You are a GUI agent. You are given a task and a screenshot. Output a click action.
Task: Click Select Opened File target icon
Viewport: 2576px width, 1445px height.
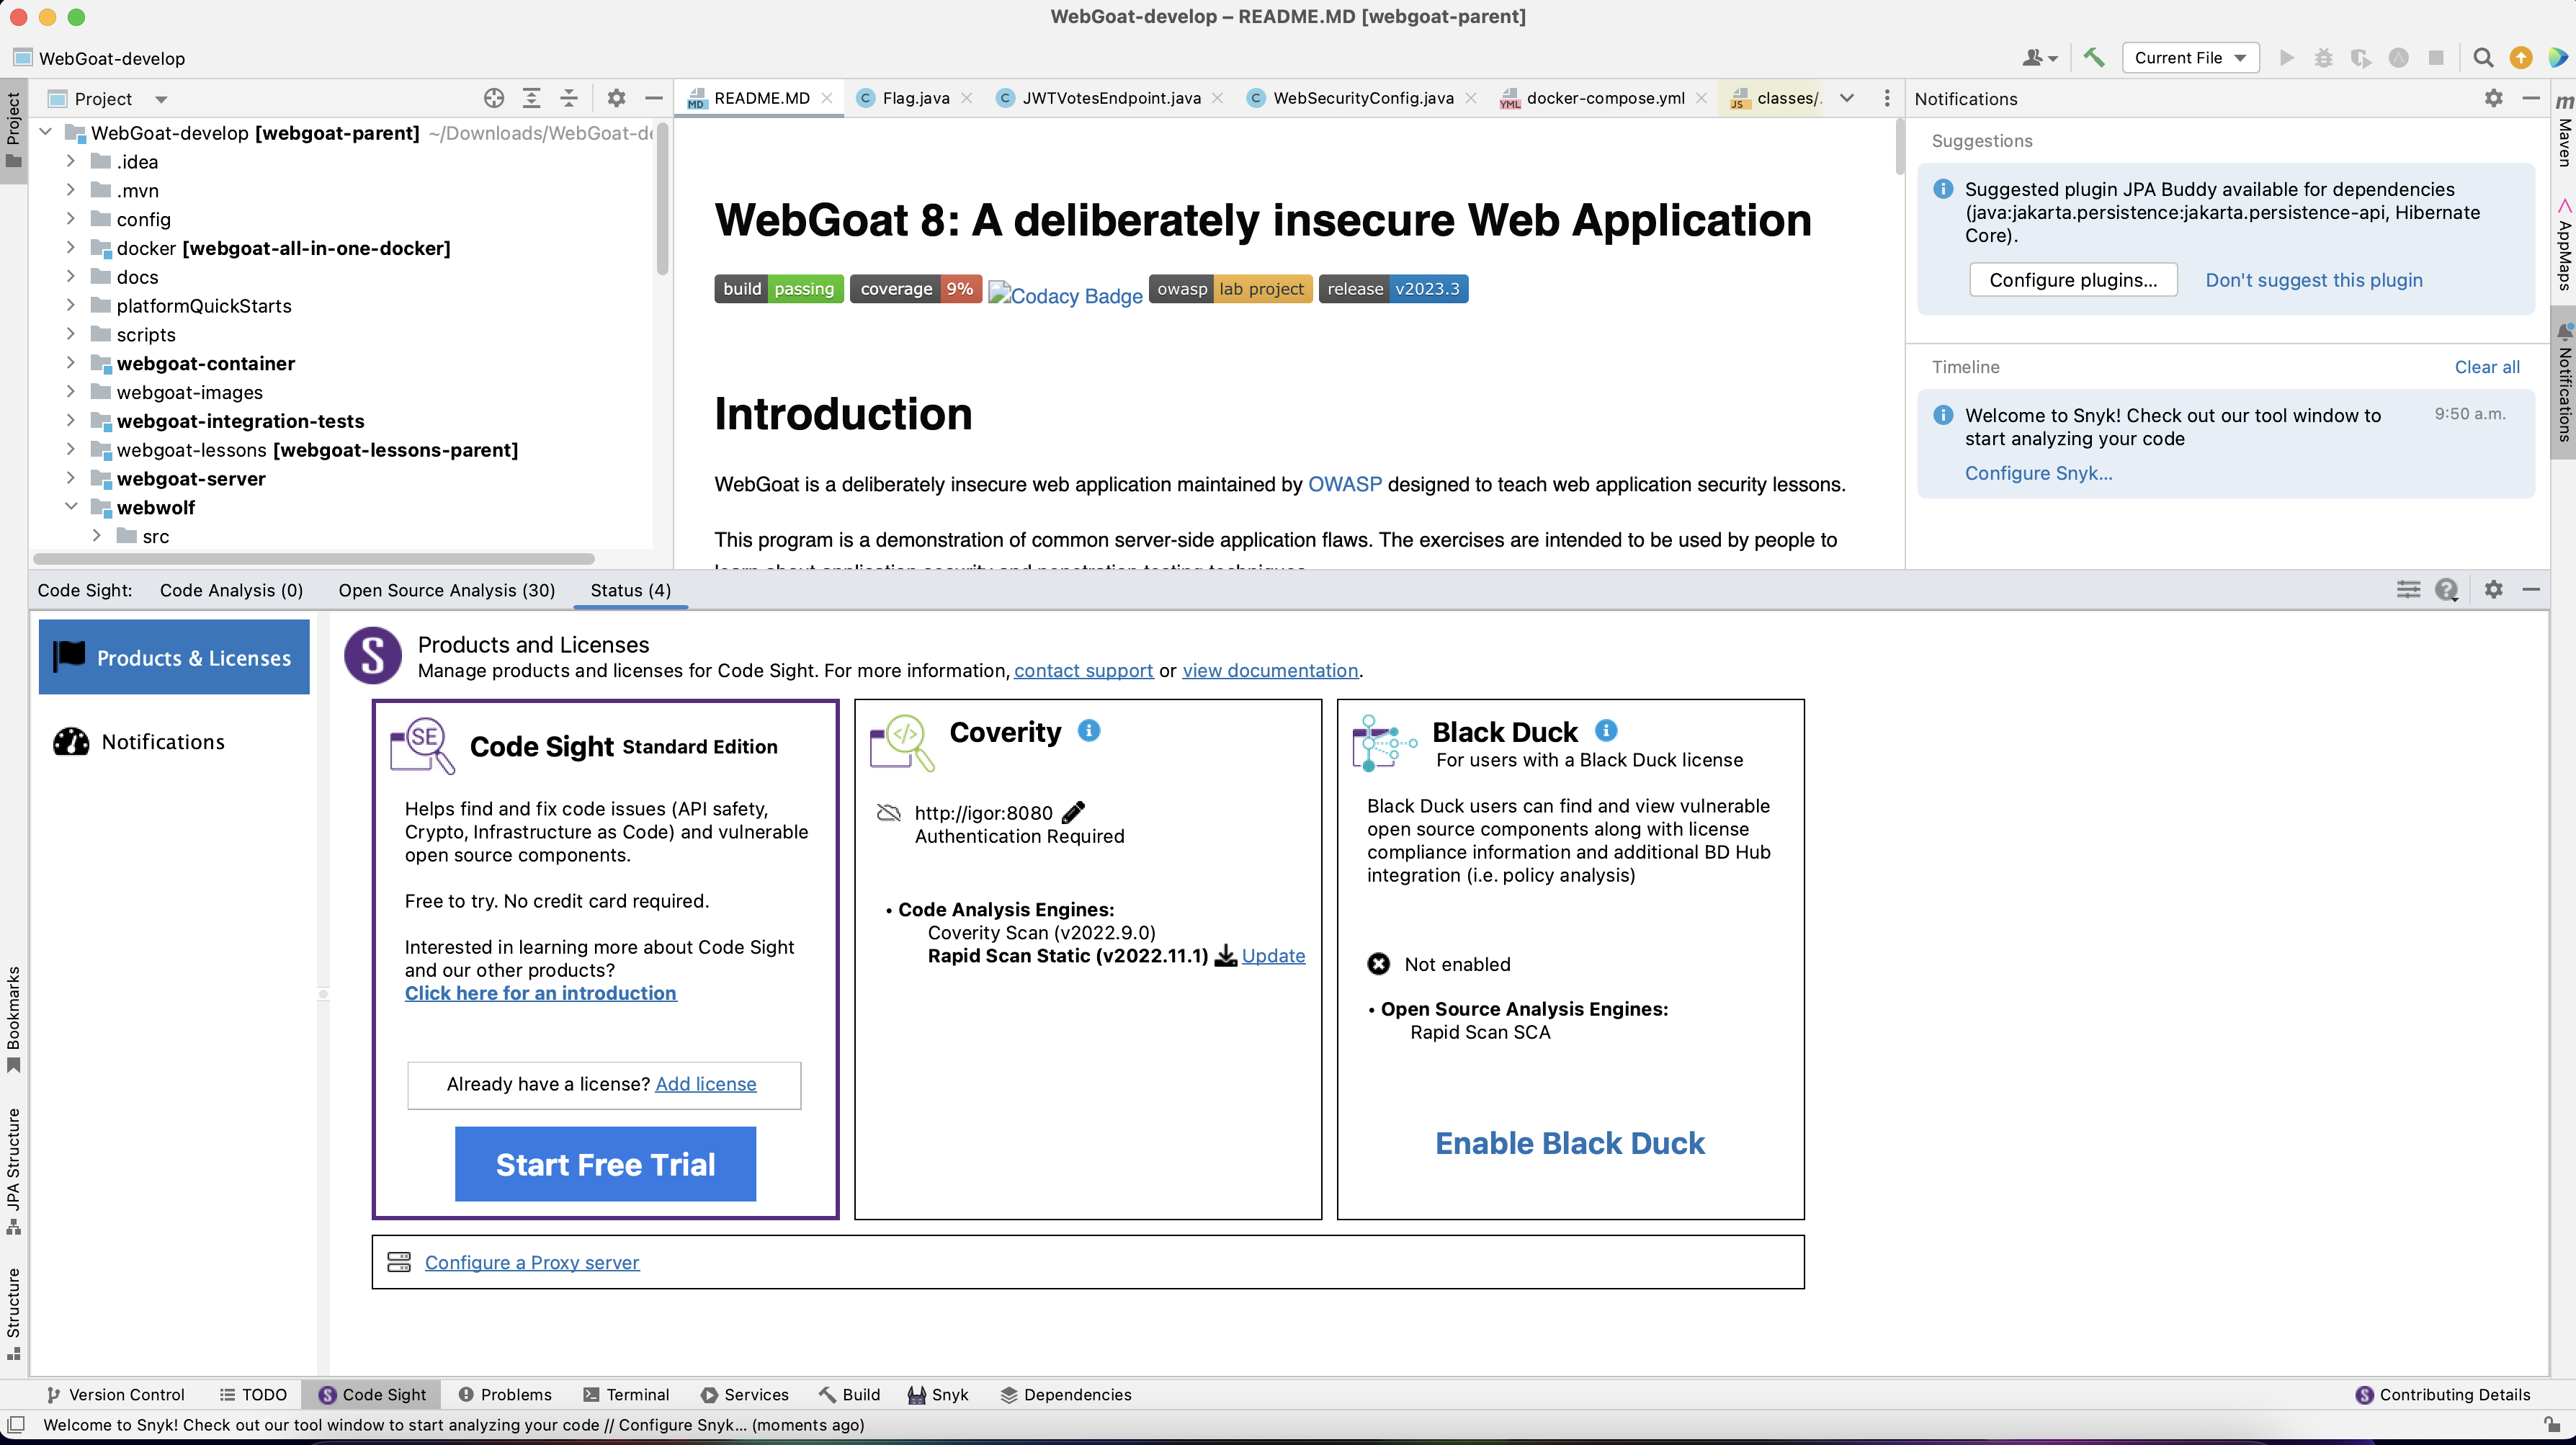494,98
